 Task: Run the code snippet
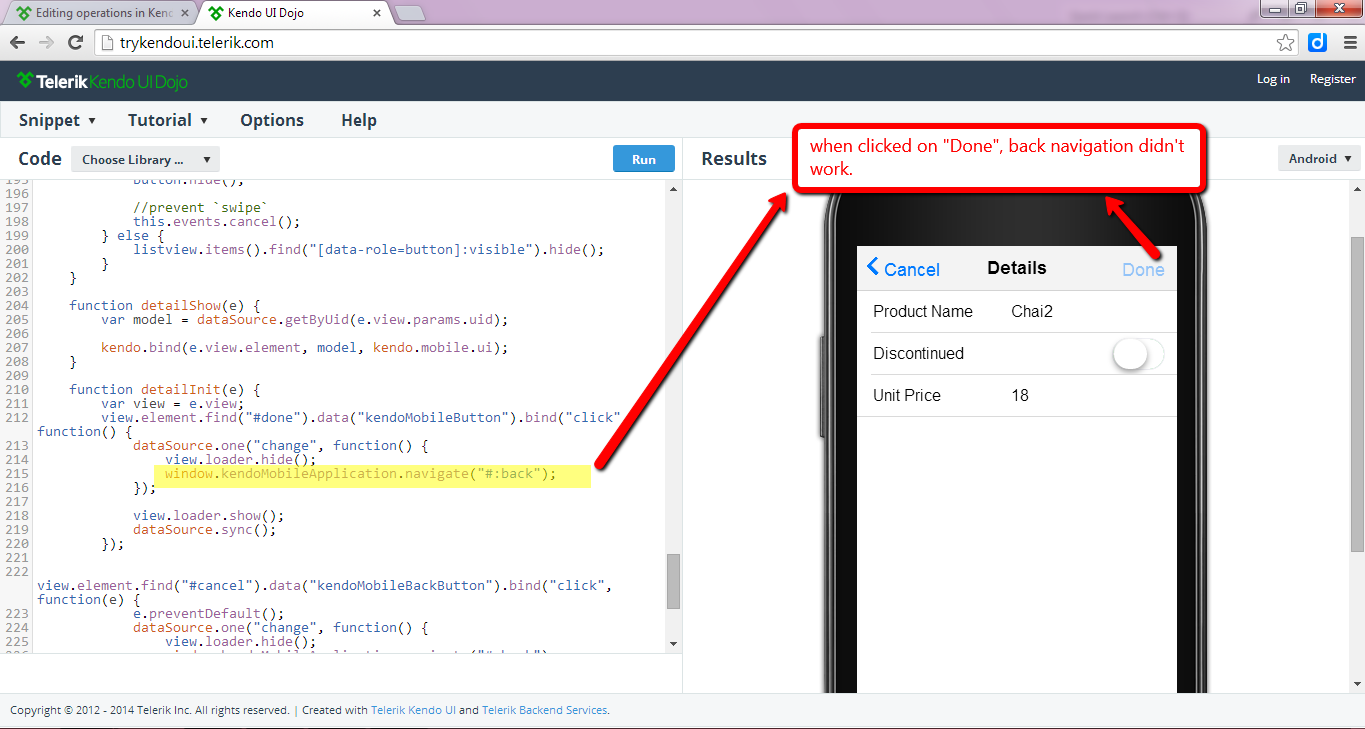[x=644, y=159]
